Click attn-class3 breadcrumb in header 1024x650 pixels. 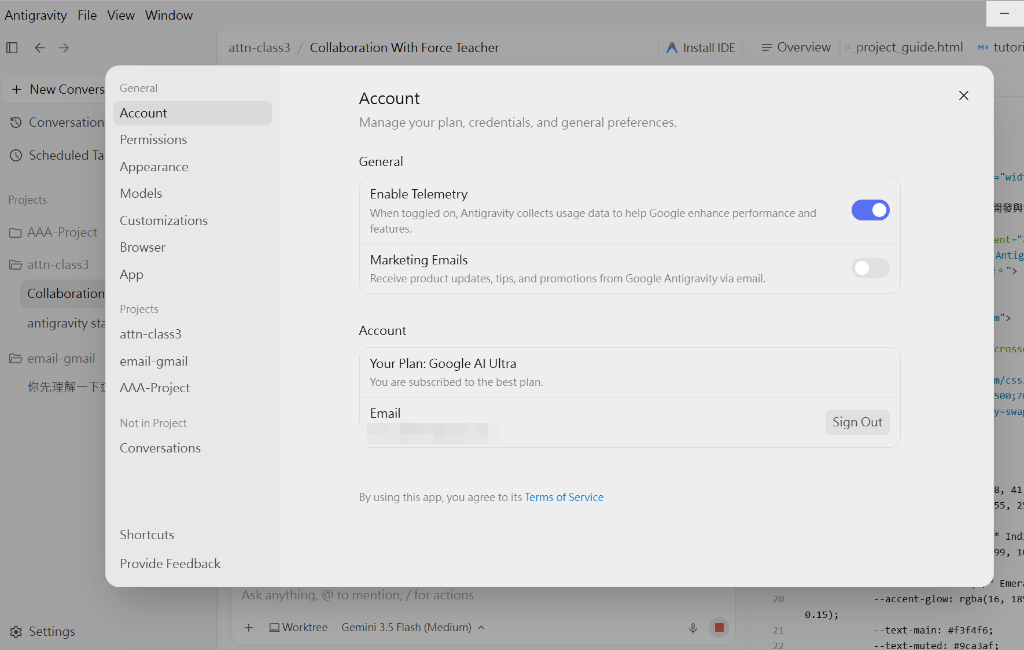pyautogui.click(x=259, y=48)
